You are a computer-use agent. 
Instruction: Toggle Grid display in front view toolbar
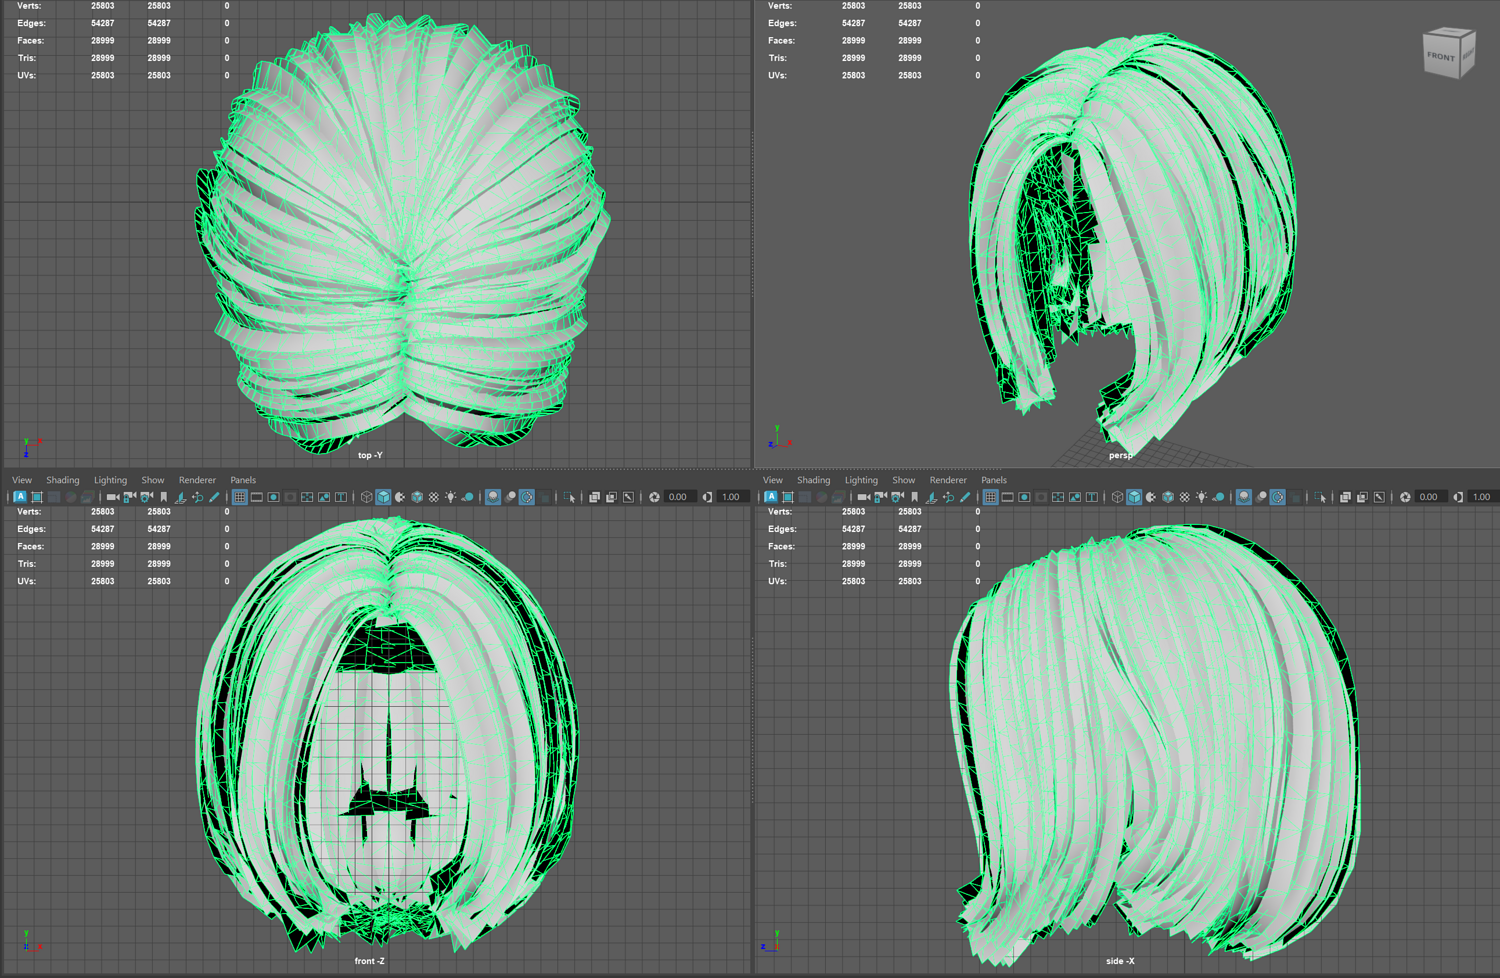(x=240, y=497)
